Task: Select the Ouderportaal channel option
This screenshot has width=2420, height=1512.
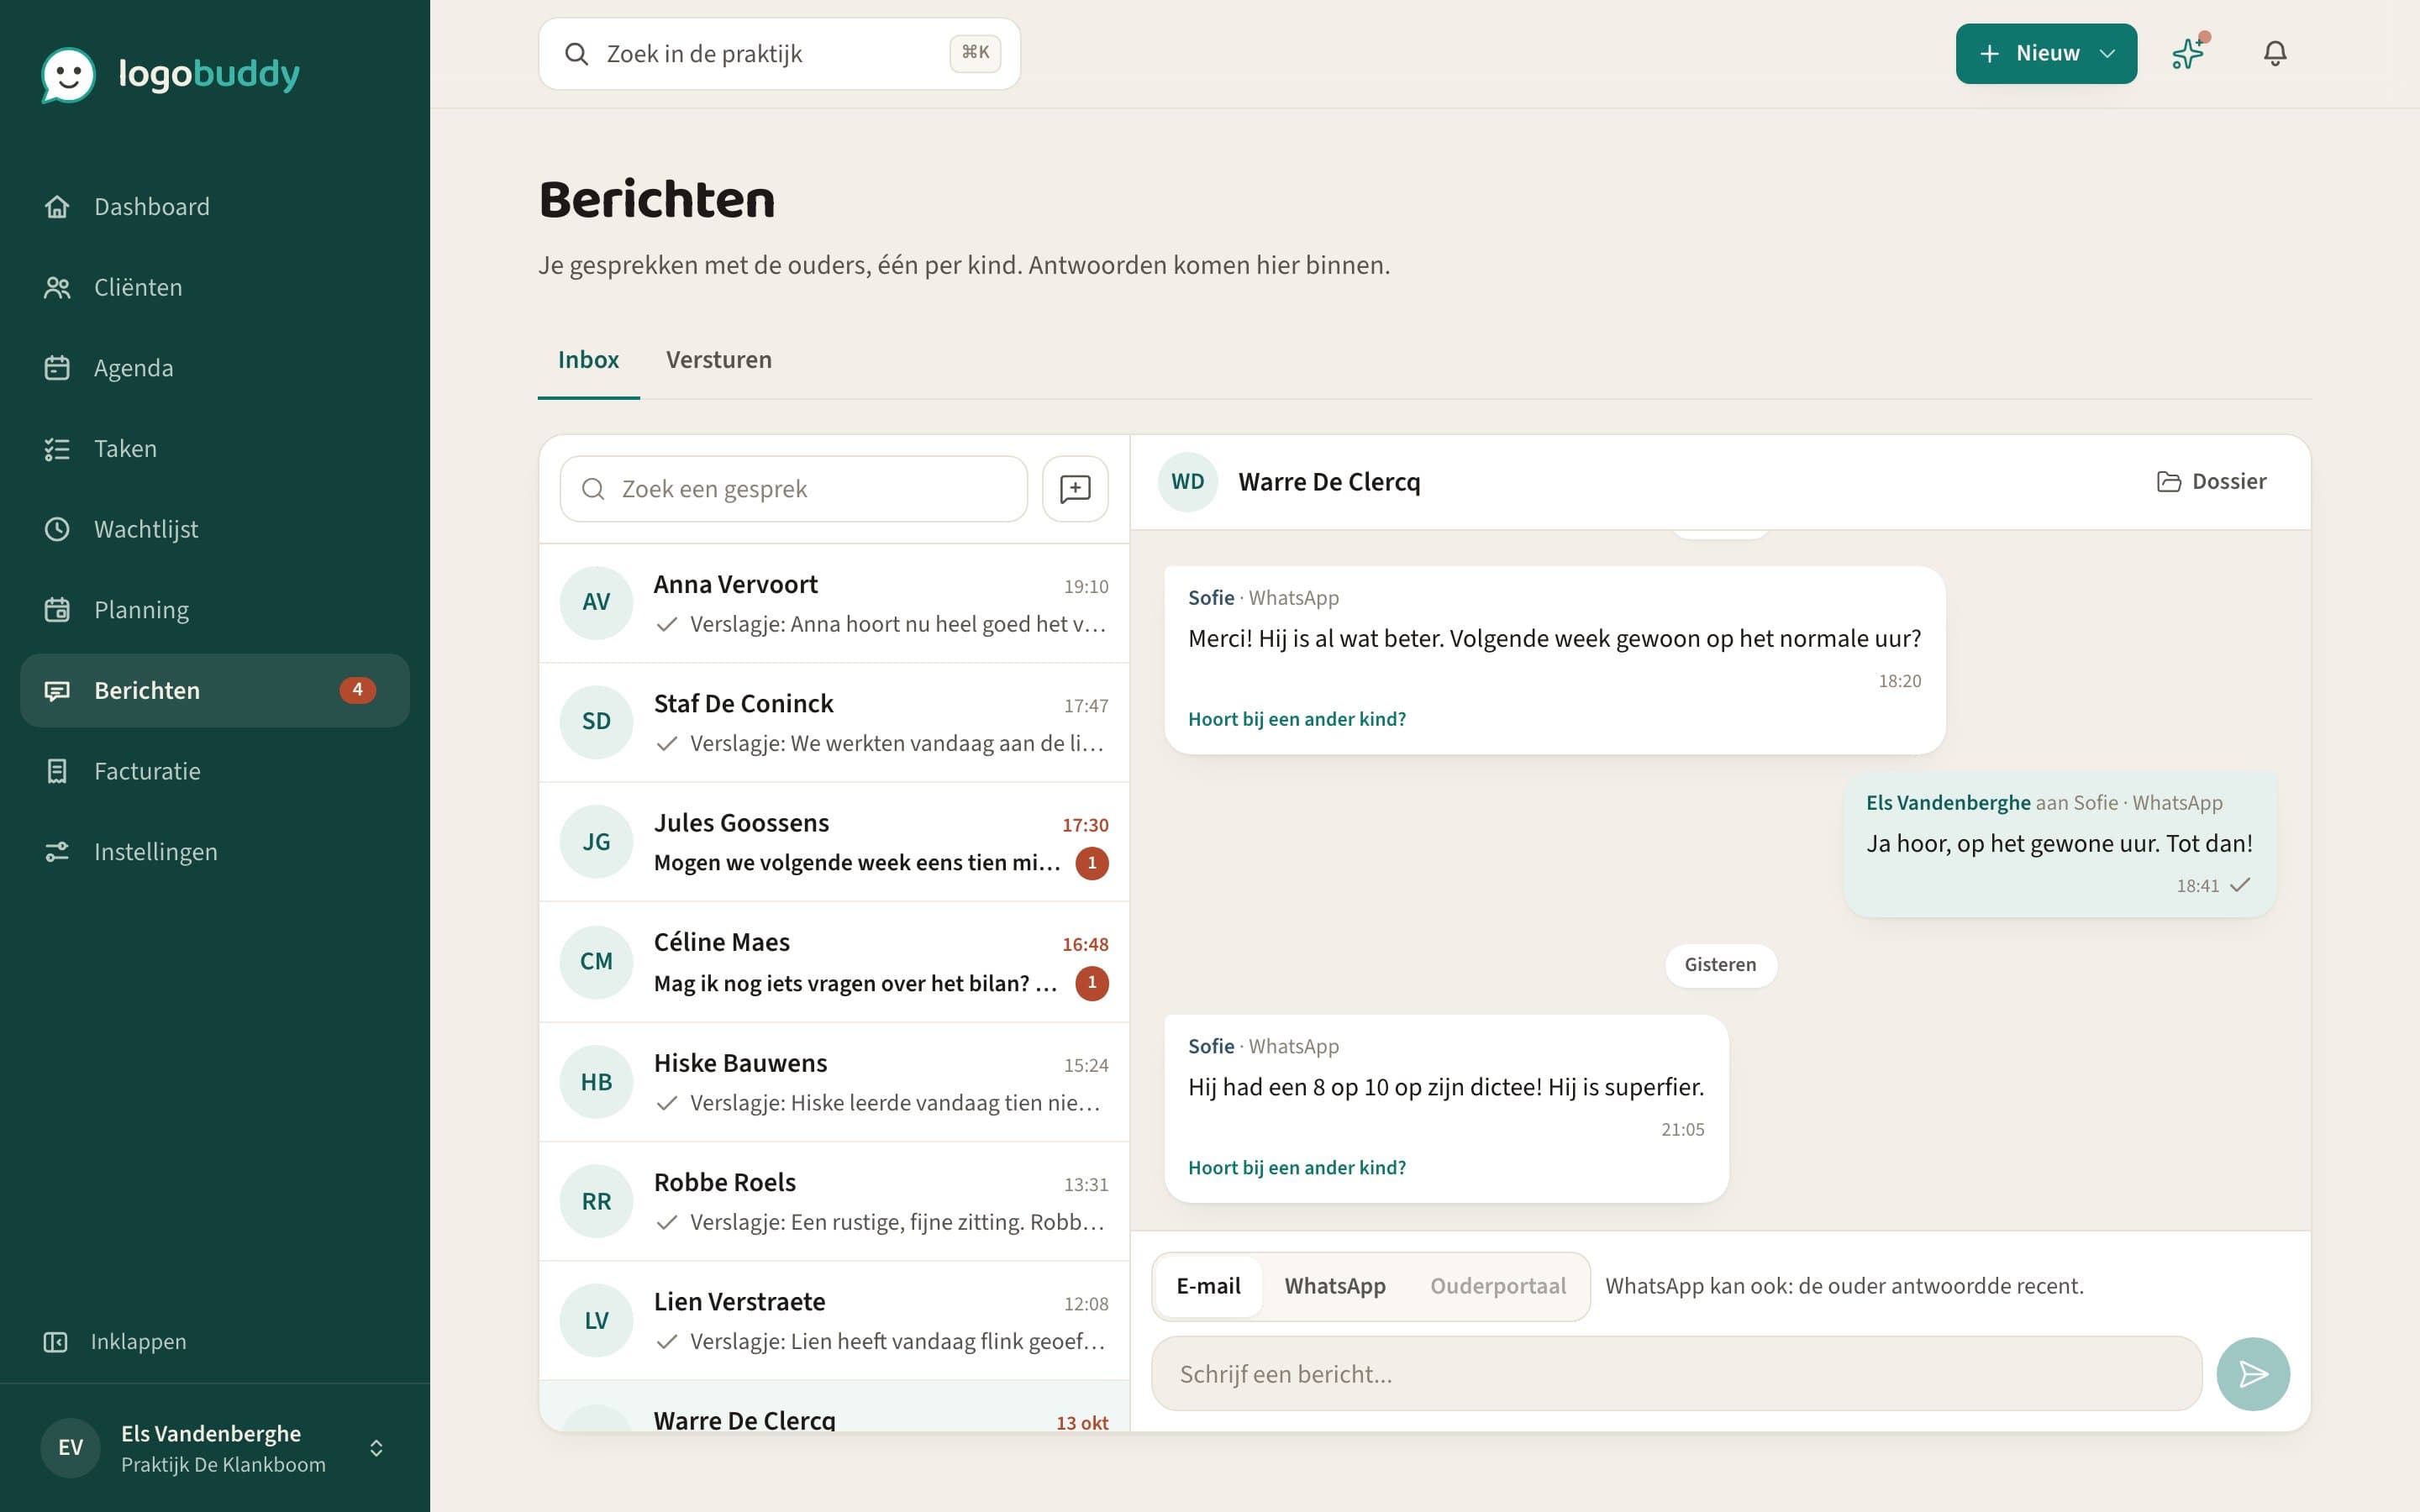Action: click(1498, 1286)
